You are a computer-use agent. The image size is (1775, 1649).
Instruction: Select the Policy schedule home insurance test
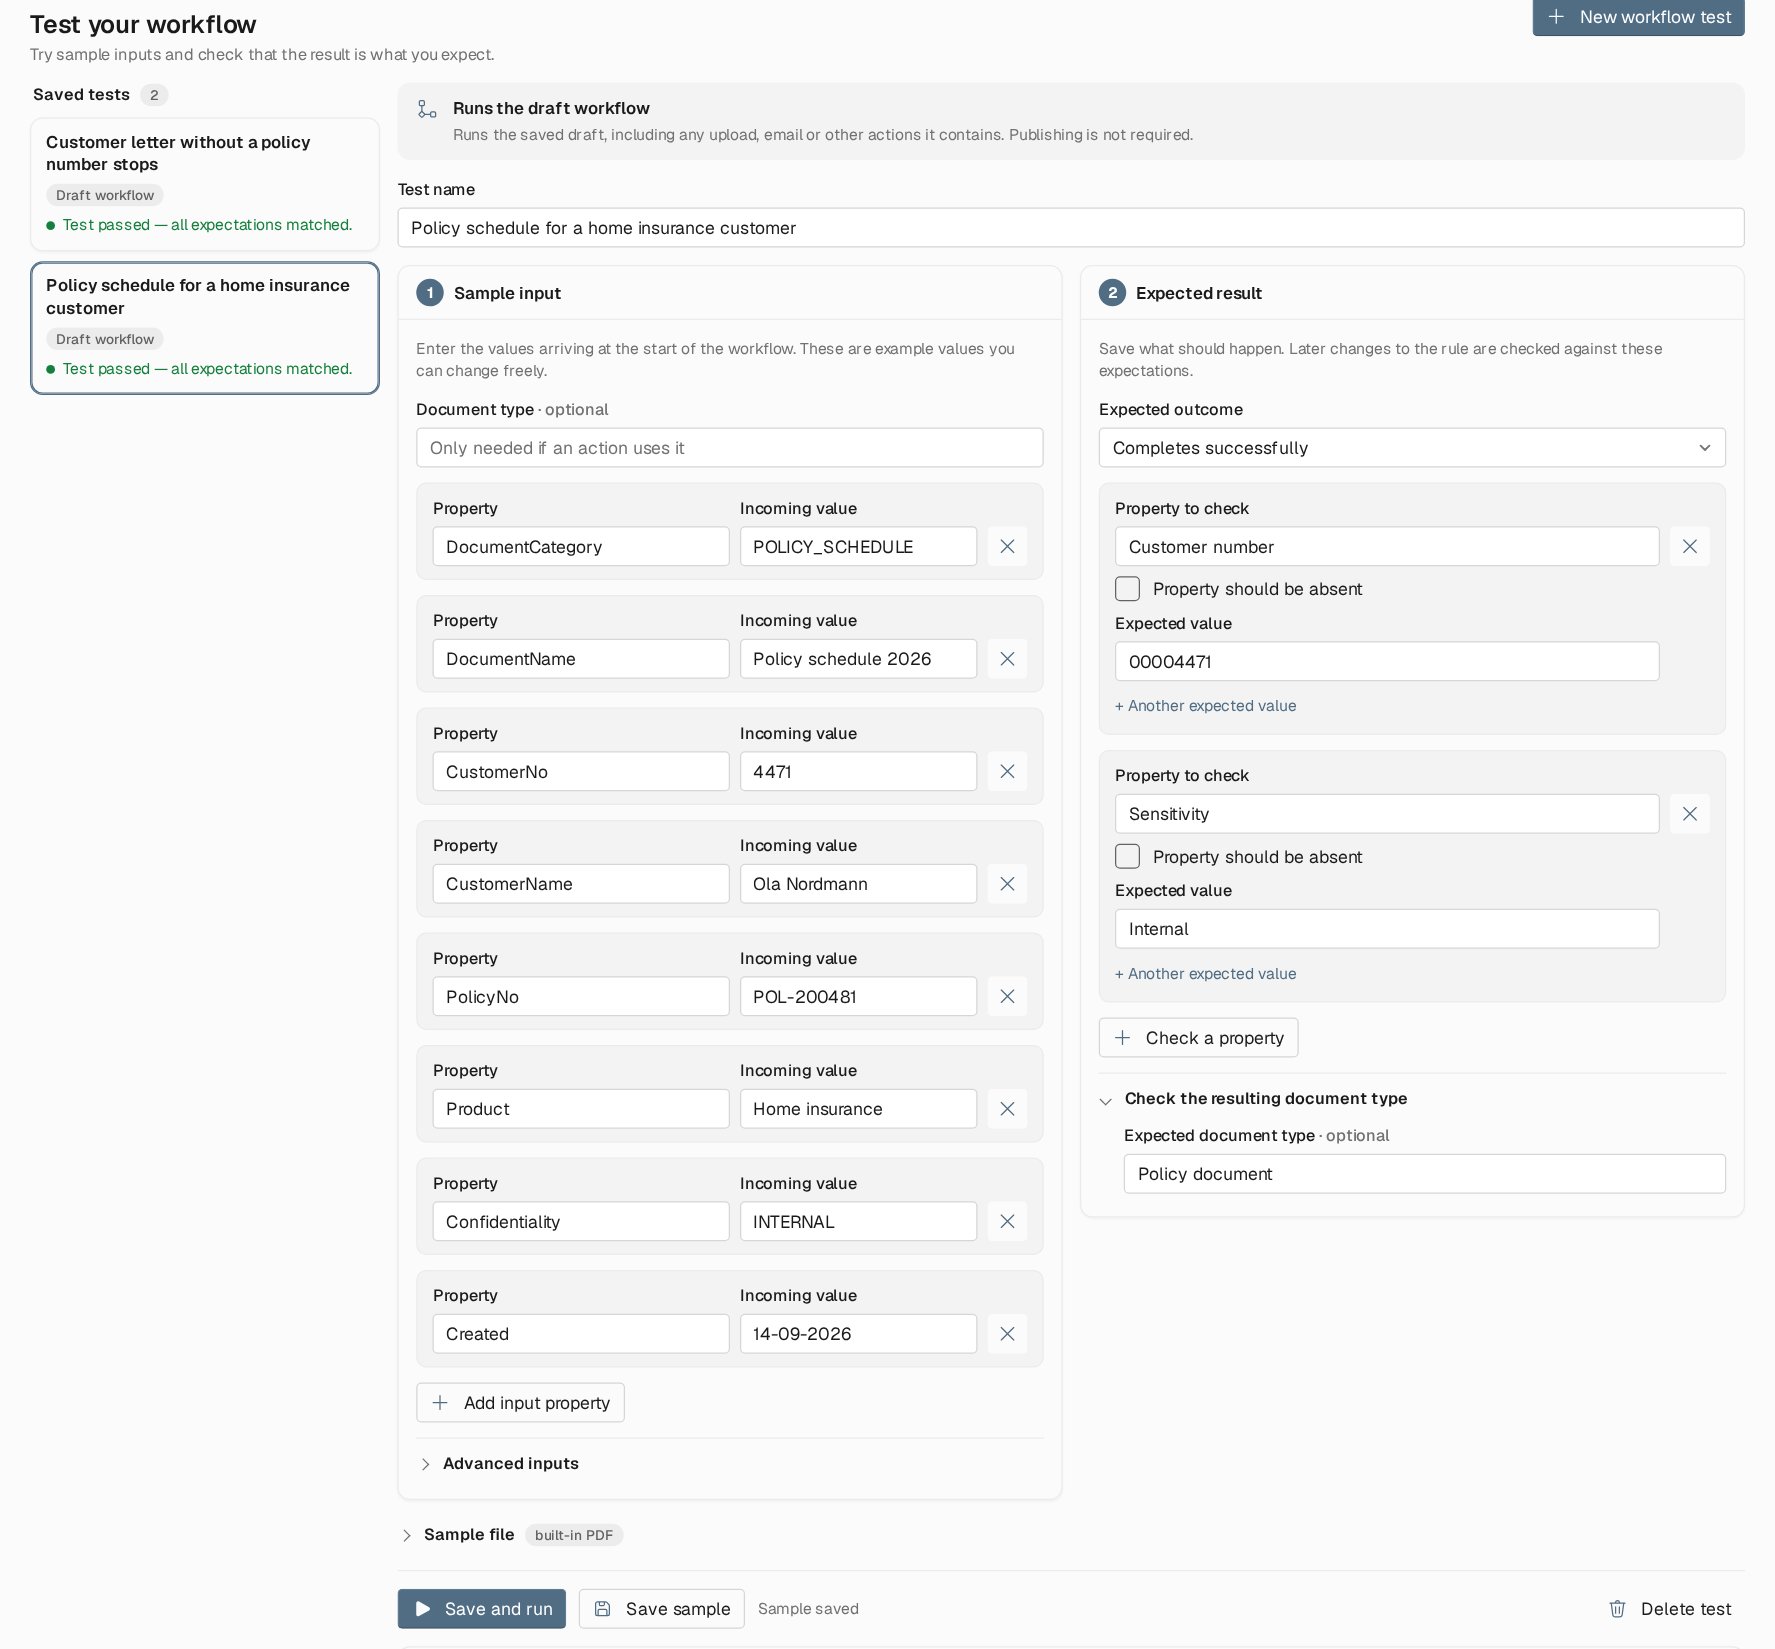[205, 328]
